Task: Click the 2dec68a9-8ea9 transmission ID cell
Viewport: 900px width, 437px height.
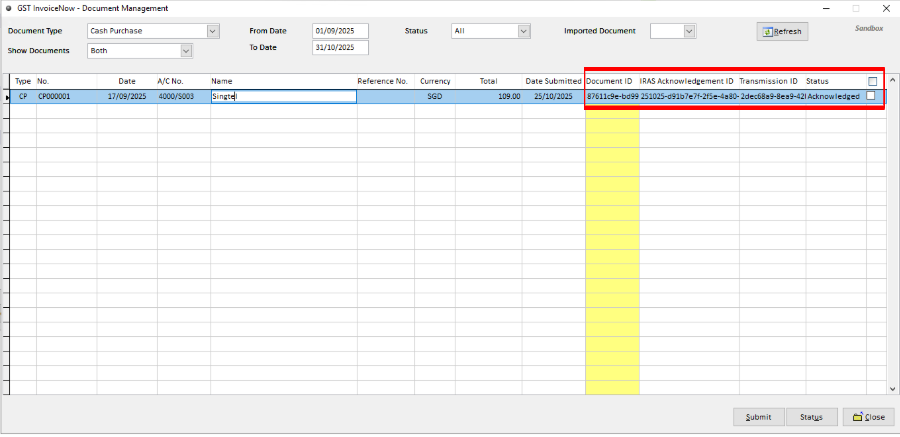Action: click(x=772, y=96)
